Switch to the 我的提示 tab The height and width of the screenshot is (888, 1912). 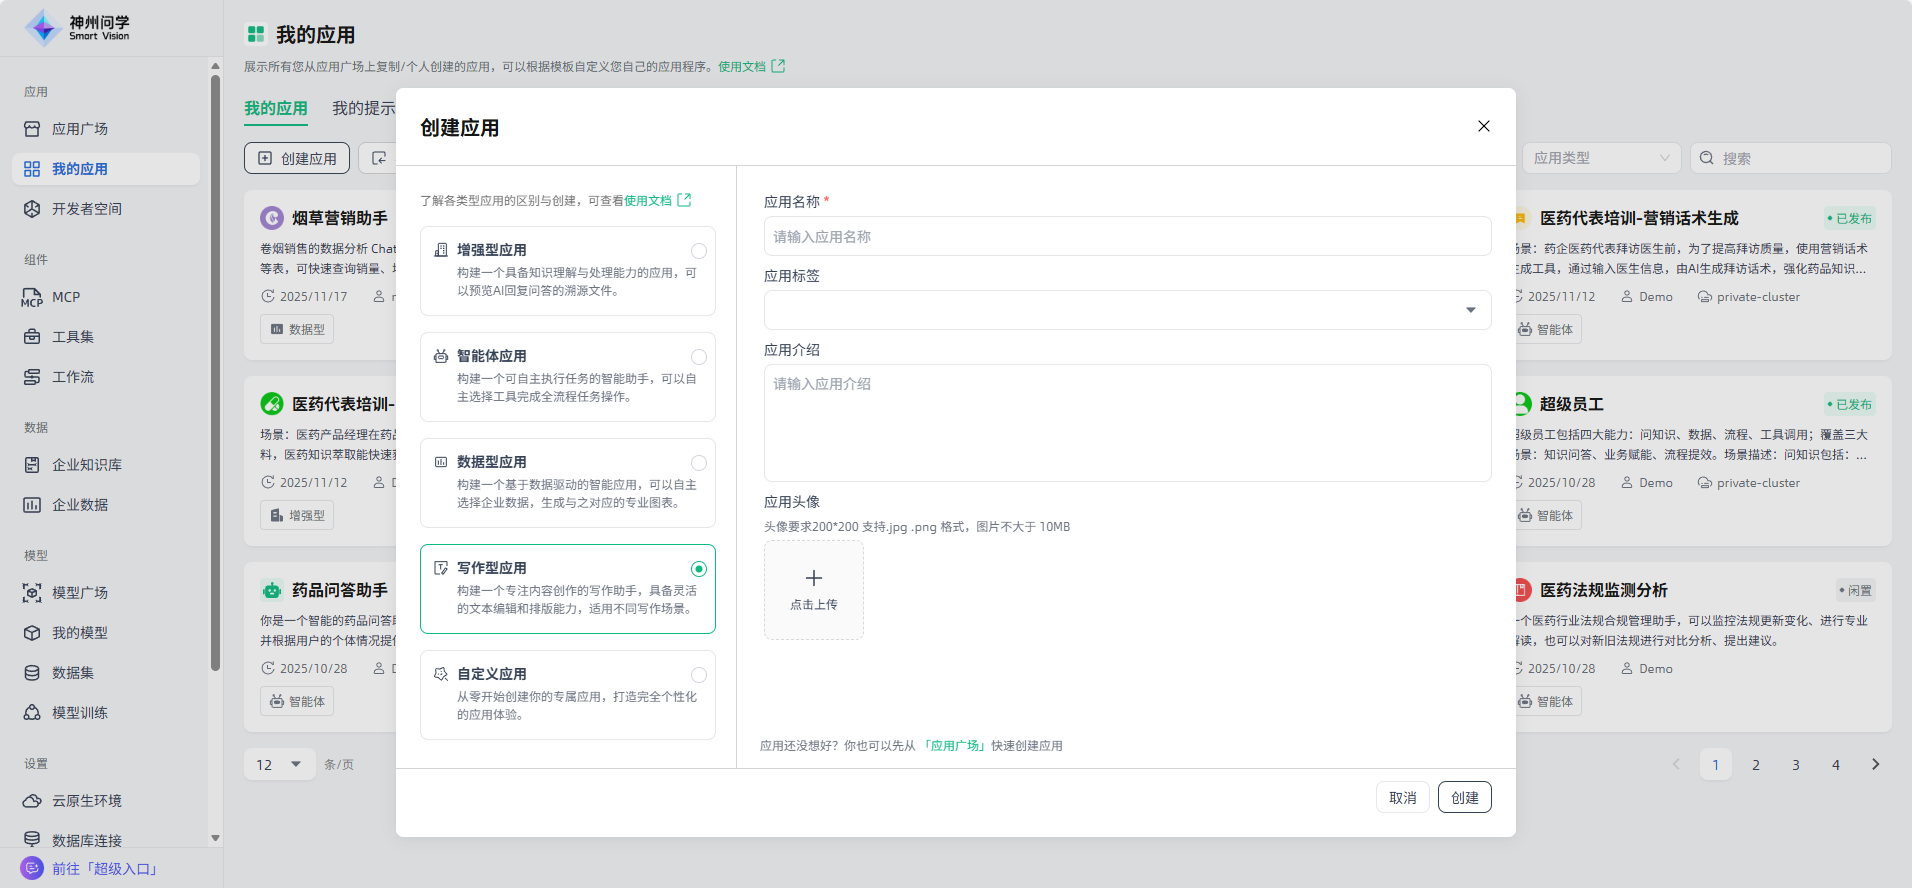coord(364,108)
